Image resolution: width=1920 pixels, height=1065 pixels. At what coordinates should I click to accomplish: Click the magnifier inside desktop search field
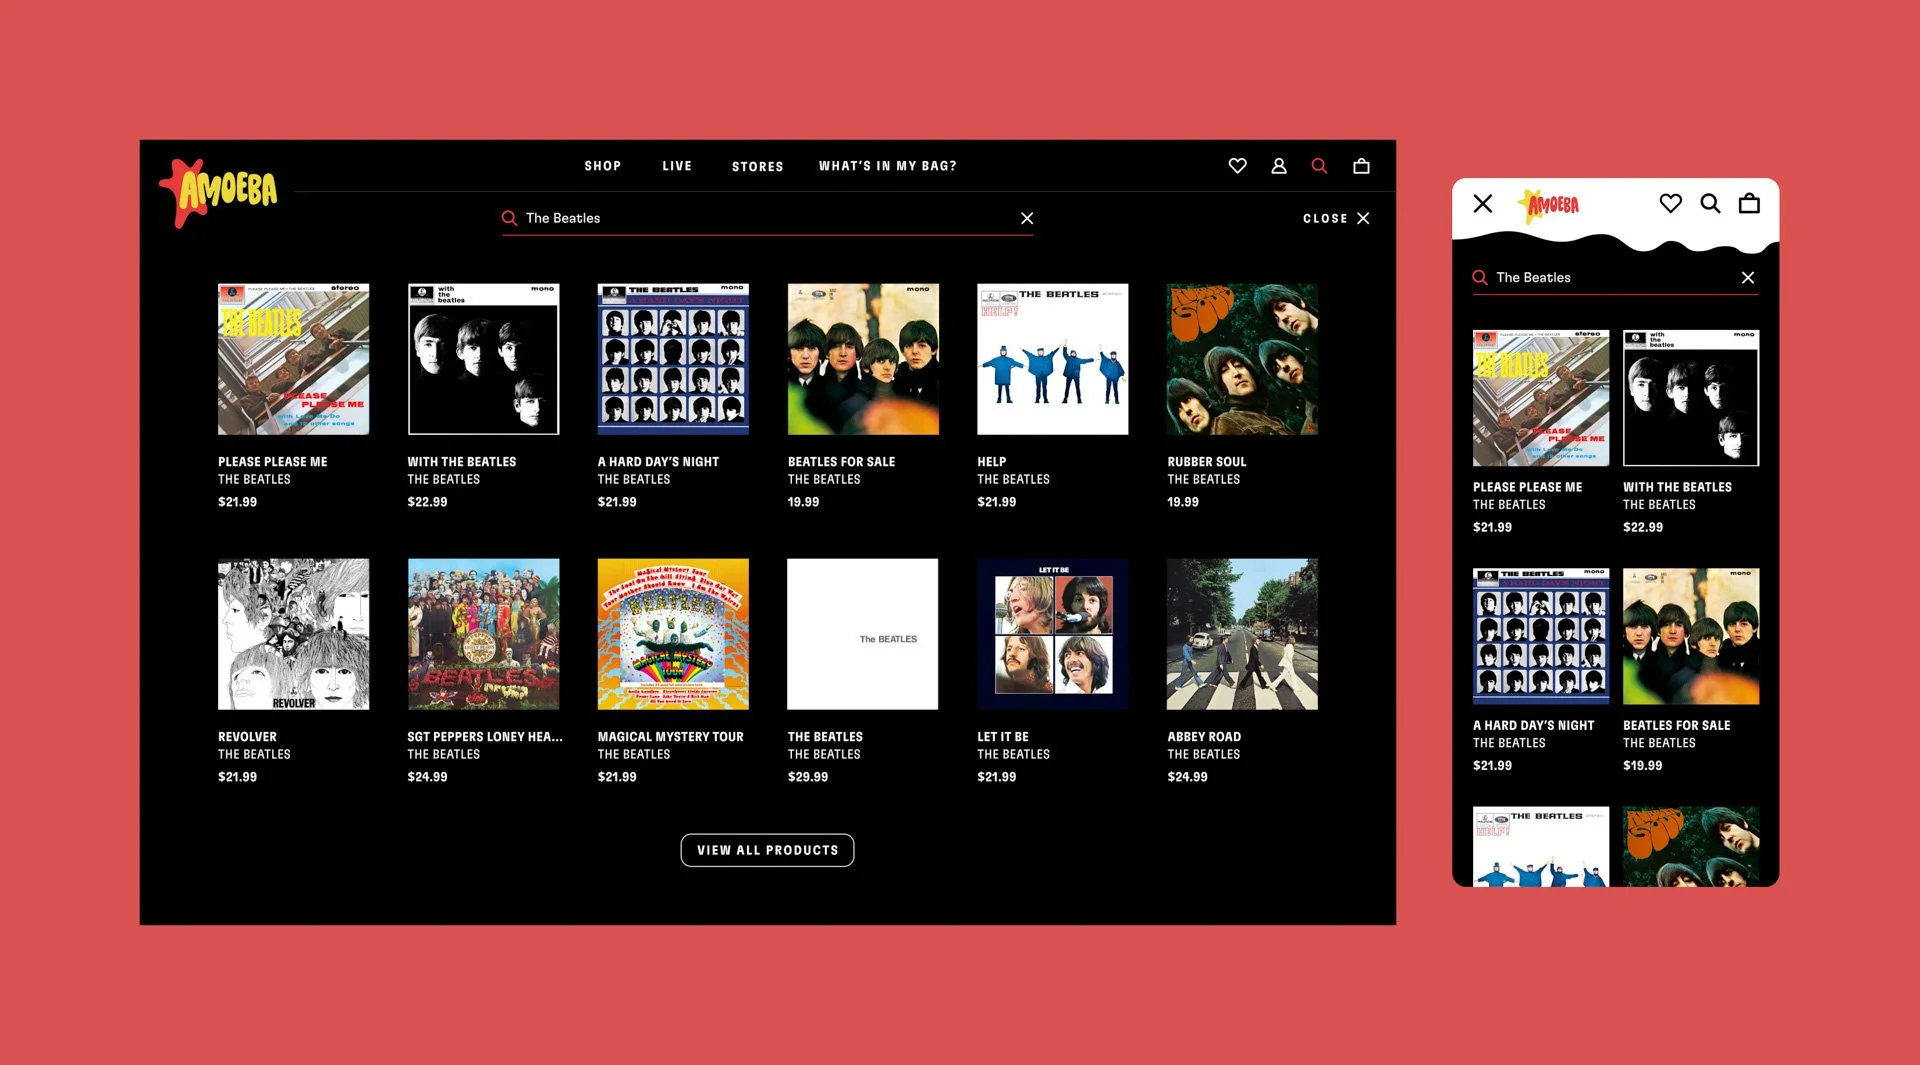pyautogui.click(x=509, y=218)
